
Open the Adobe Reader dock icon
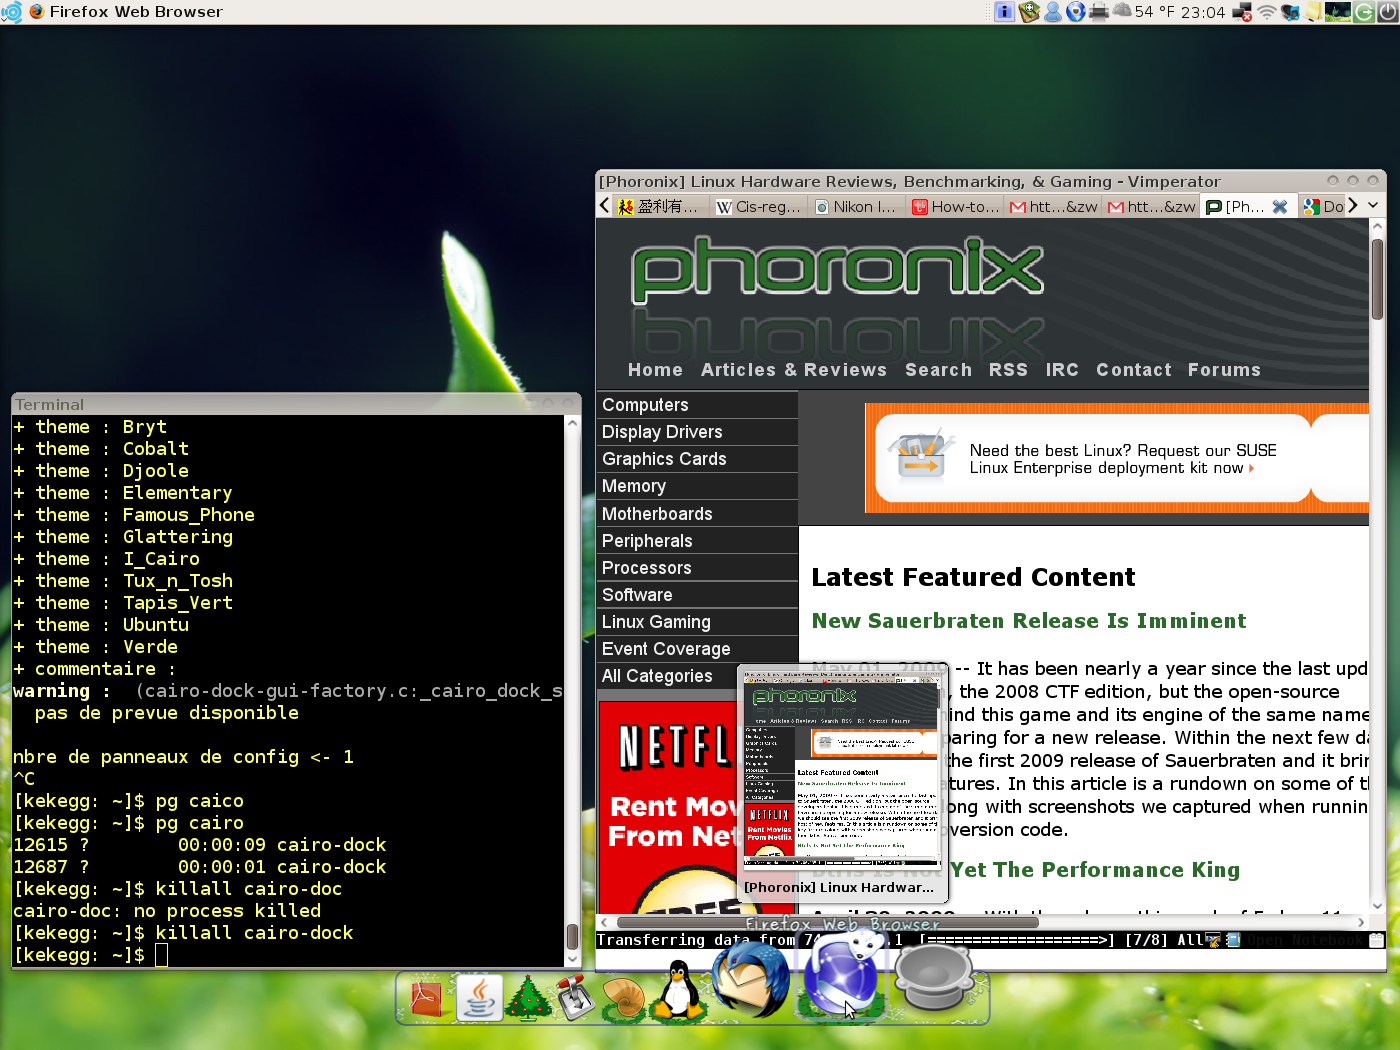coord(426,997)
